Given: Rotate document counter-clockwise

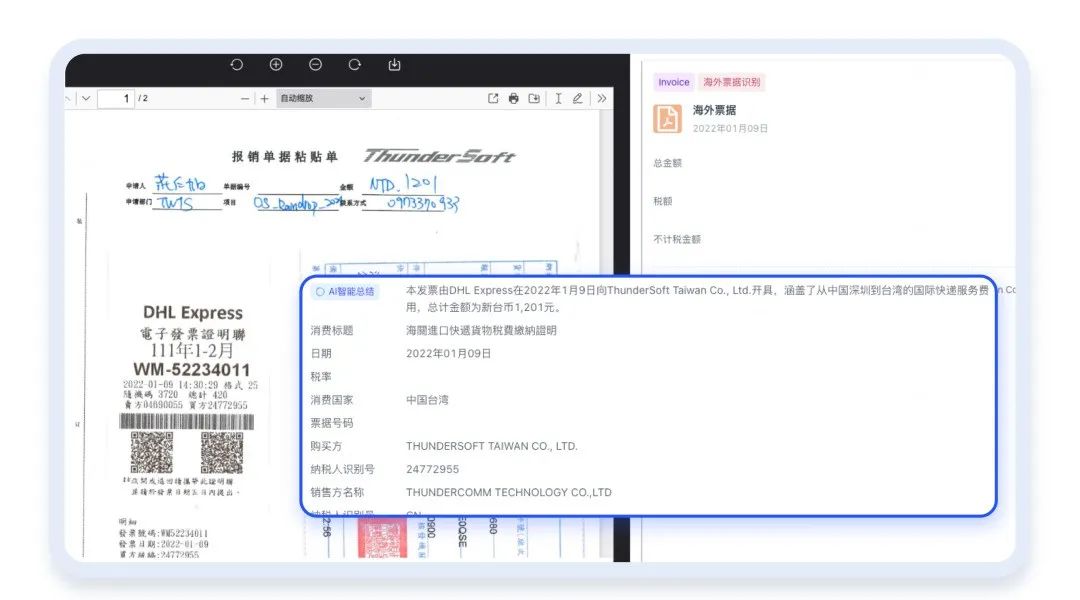Looking at the screenshot, I should 236,65.
